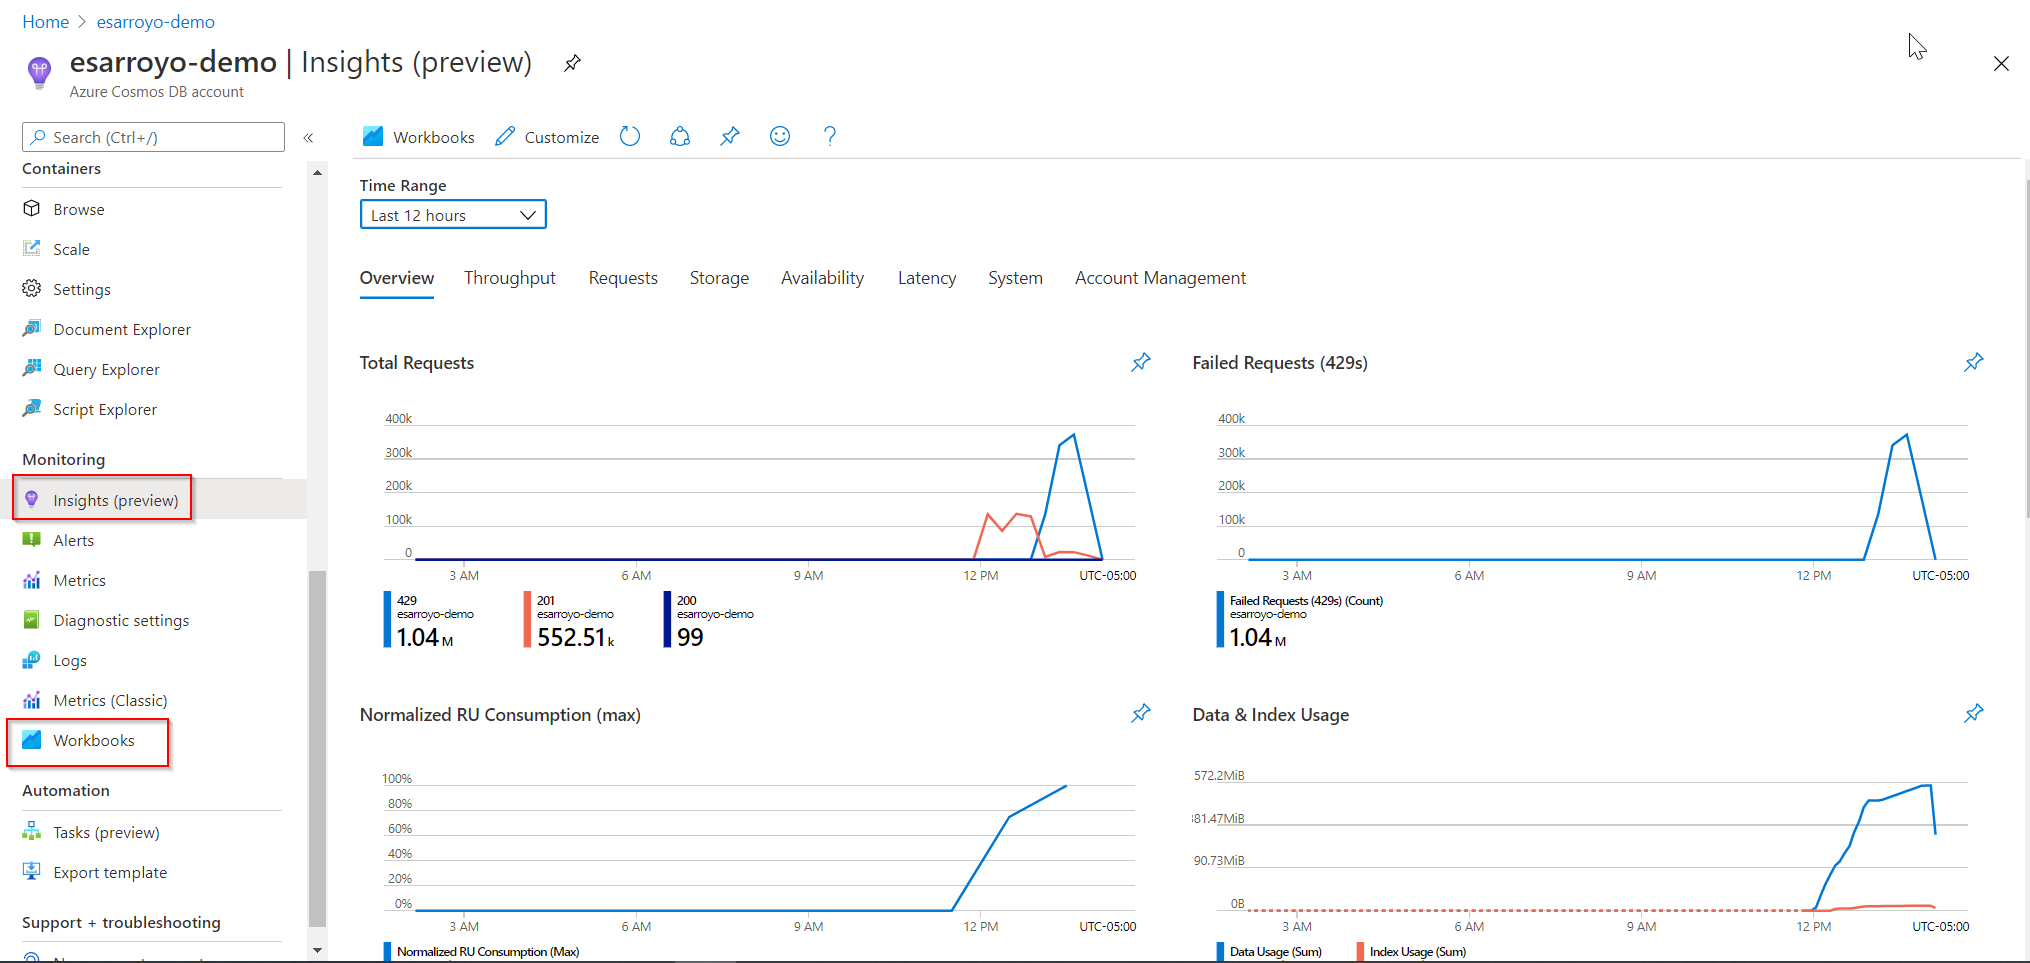Screen dimensions: 2030x963
Task: Navigate to Home via the breadcrumb
Action: [x=45, y=21]
